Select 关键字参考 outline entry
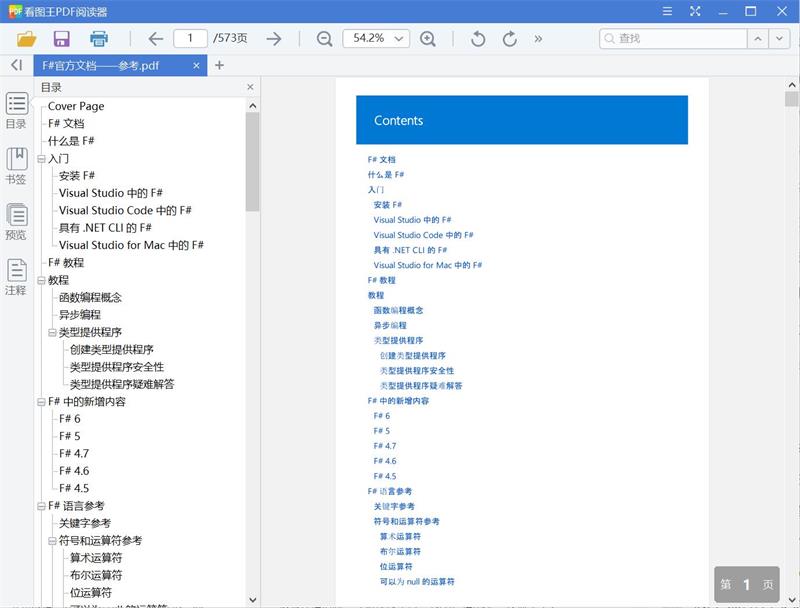The width and height of the screenshot is (800, 608). click(85, 523)
